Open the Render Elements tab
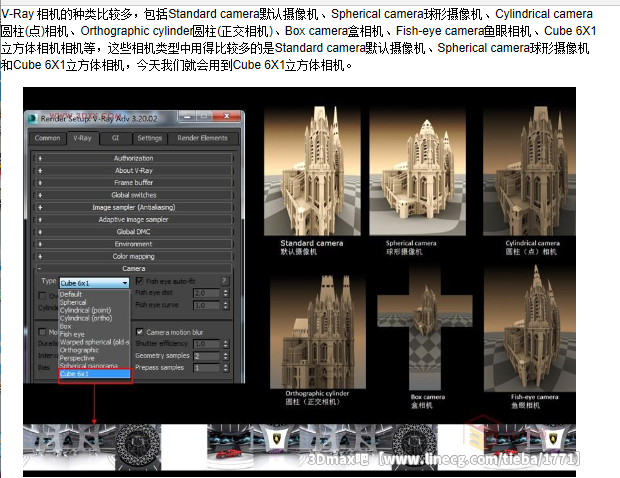Viewport: 620px width, 478px height. tap(202, 138)
